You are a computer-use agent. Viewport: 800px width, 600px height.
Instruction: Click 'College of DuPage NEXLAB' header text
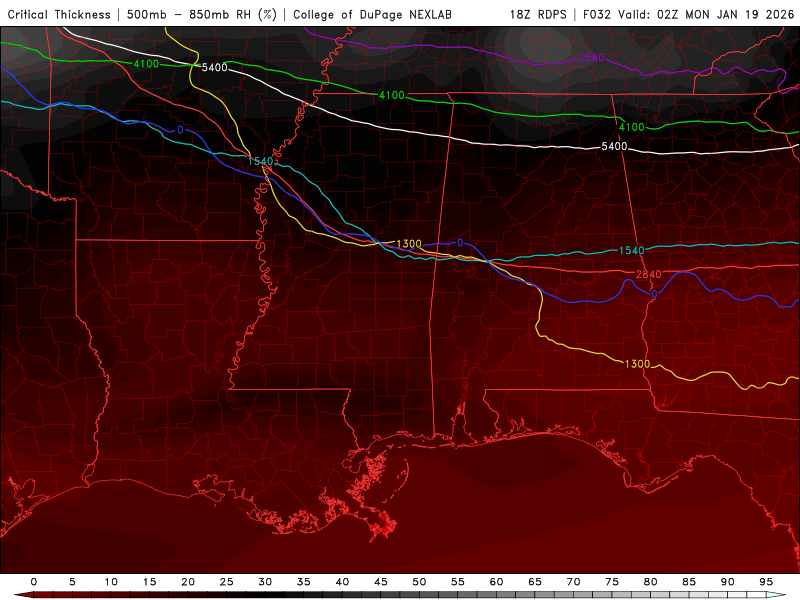click(x=372, y=15)
